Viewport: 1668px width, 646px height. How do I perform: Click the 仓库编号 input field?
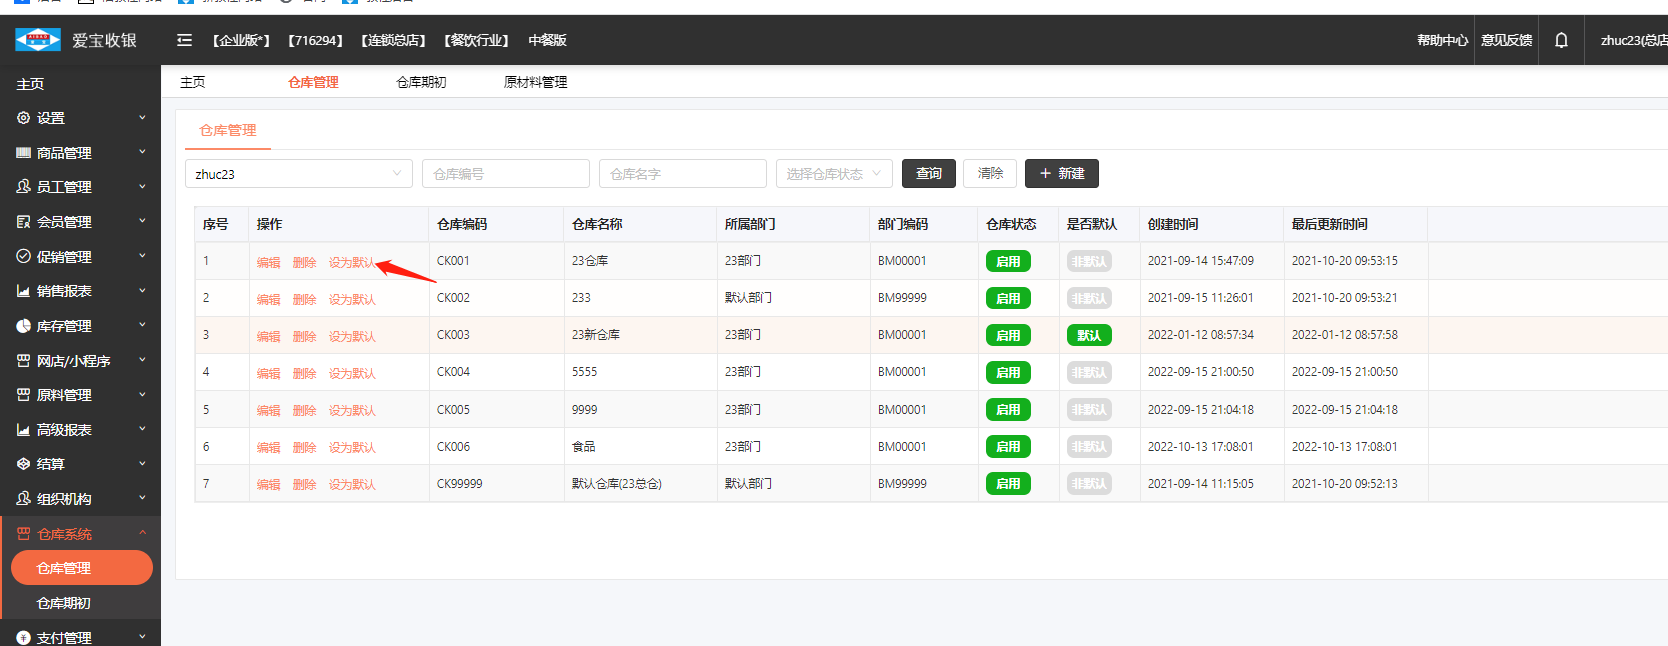pyautogui.click(x=505, y=174)
